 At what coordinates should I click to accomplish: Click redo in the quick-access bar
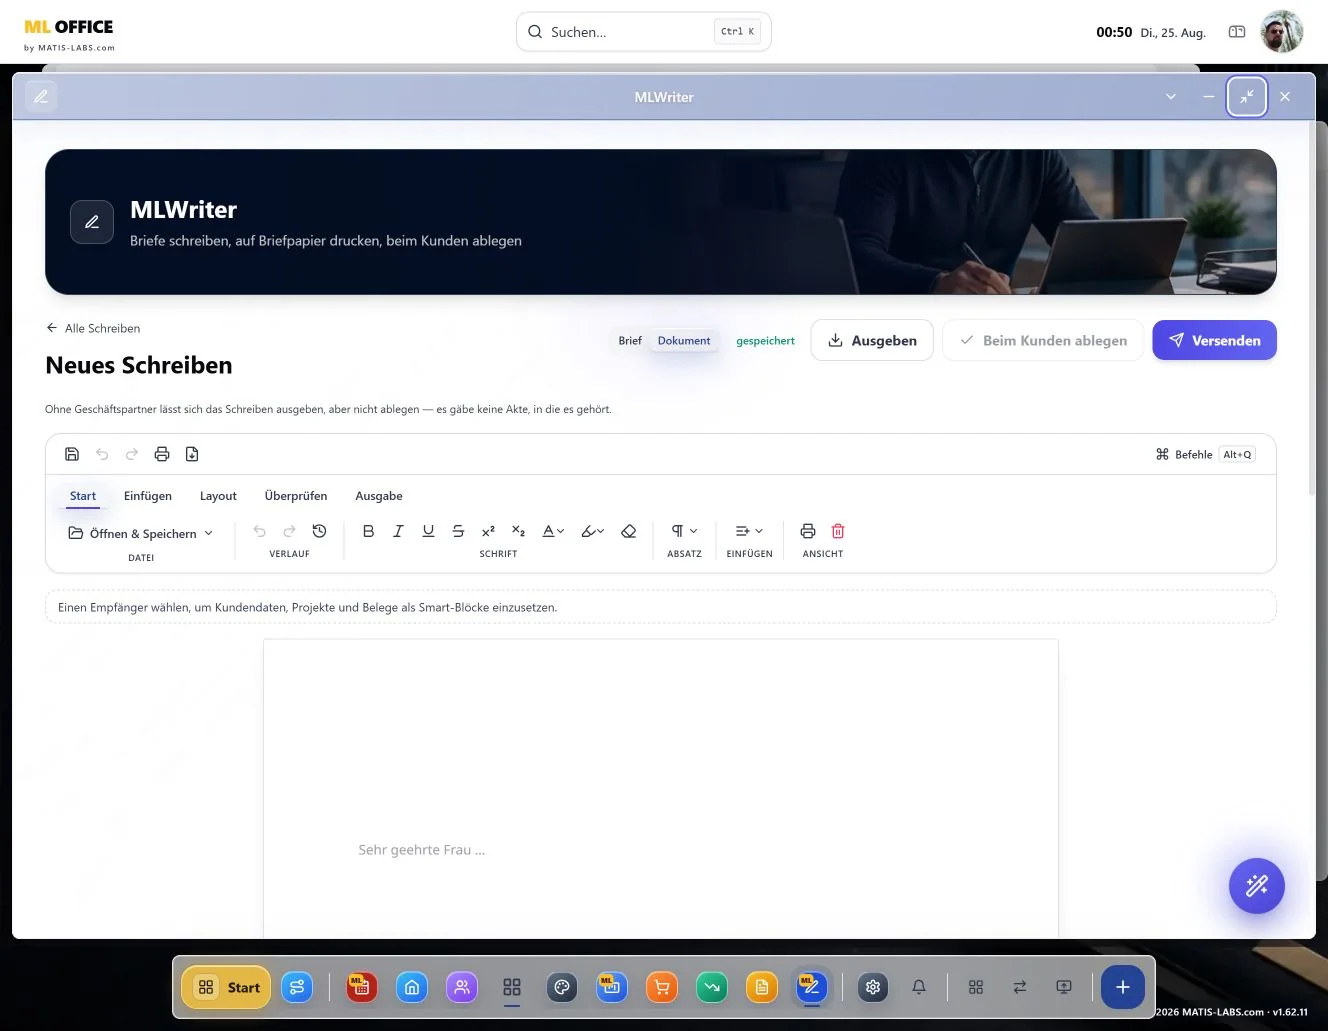pyautogui.click(x=132, y=454)
